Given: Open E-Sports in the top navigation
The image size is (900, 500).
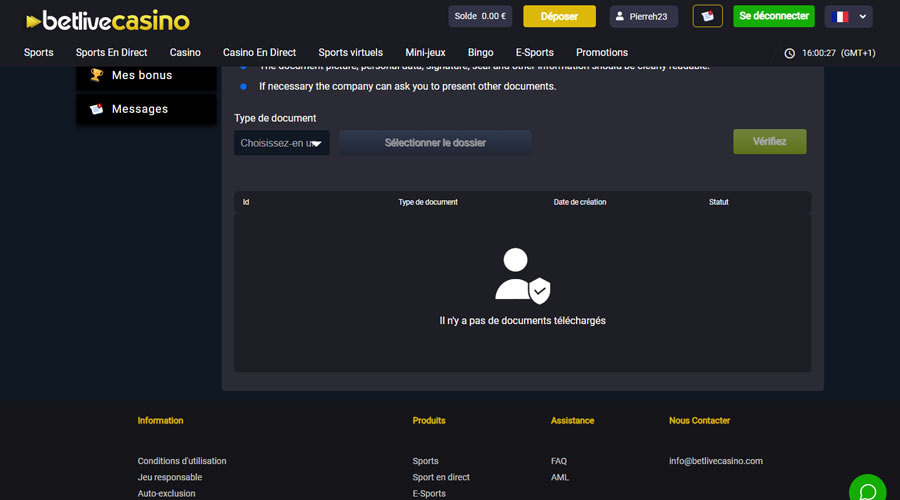Looking at the screenshot, I should 534,52.
